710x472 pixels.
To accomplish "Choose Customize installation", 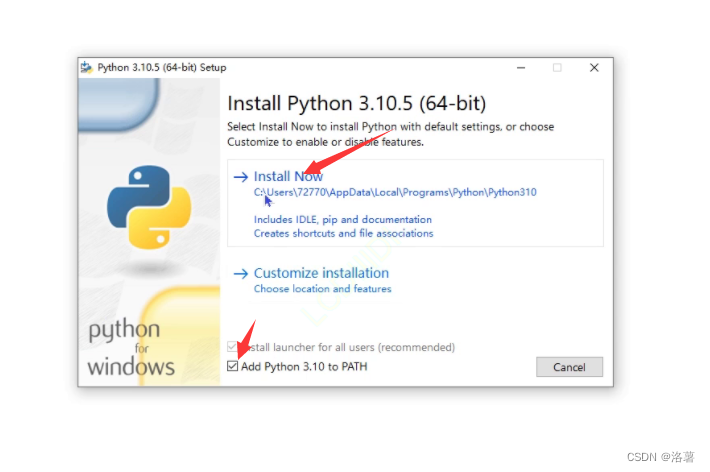I will [x=321, y=273].
